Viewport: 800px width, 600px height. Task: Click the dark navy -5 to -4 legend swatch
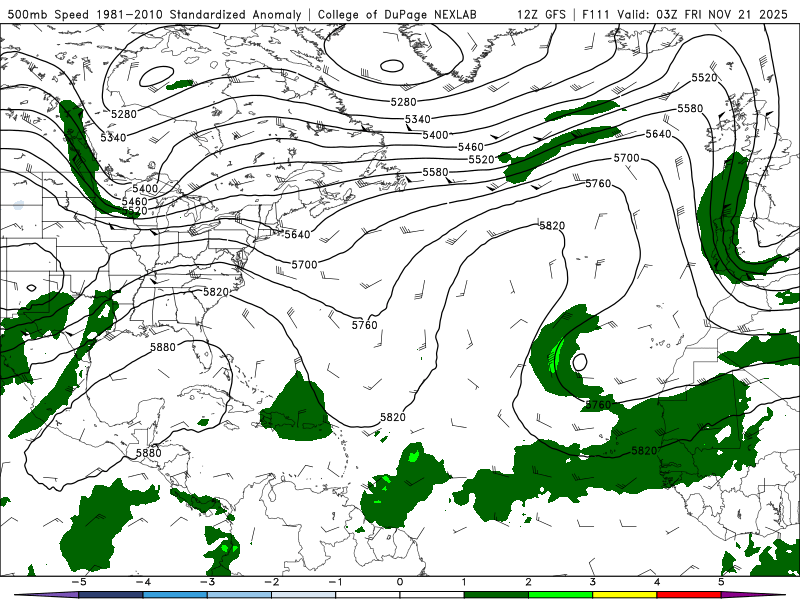pyautogui.click(x=111, y=595)
